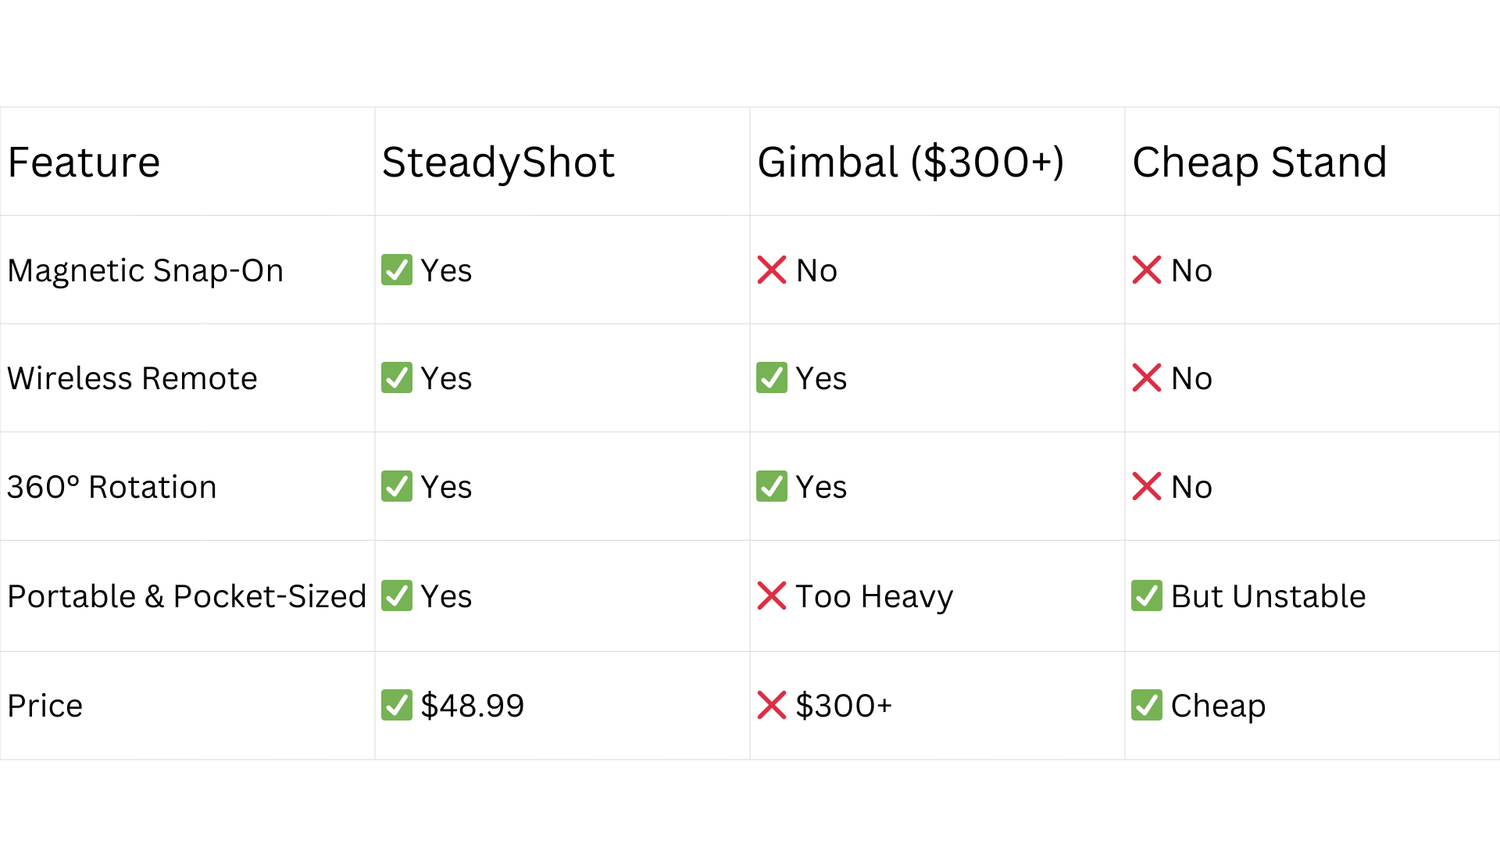This screenshot has height=844, width=1500.
Task: Click the Price row label
Action: [45, 705]
